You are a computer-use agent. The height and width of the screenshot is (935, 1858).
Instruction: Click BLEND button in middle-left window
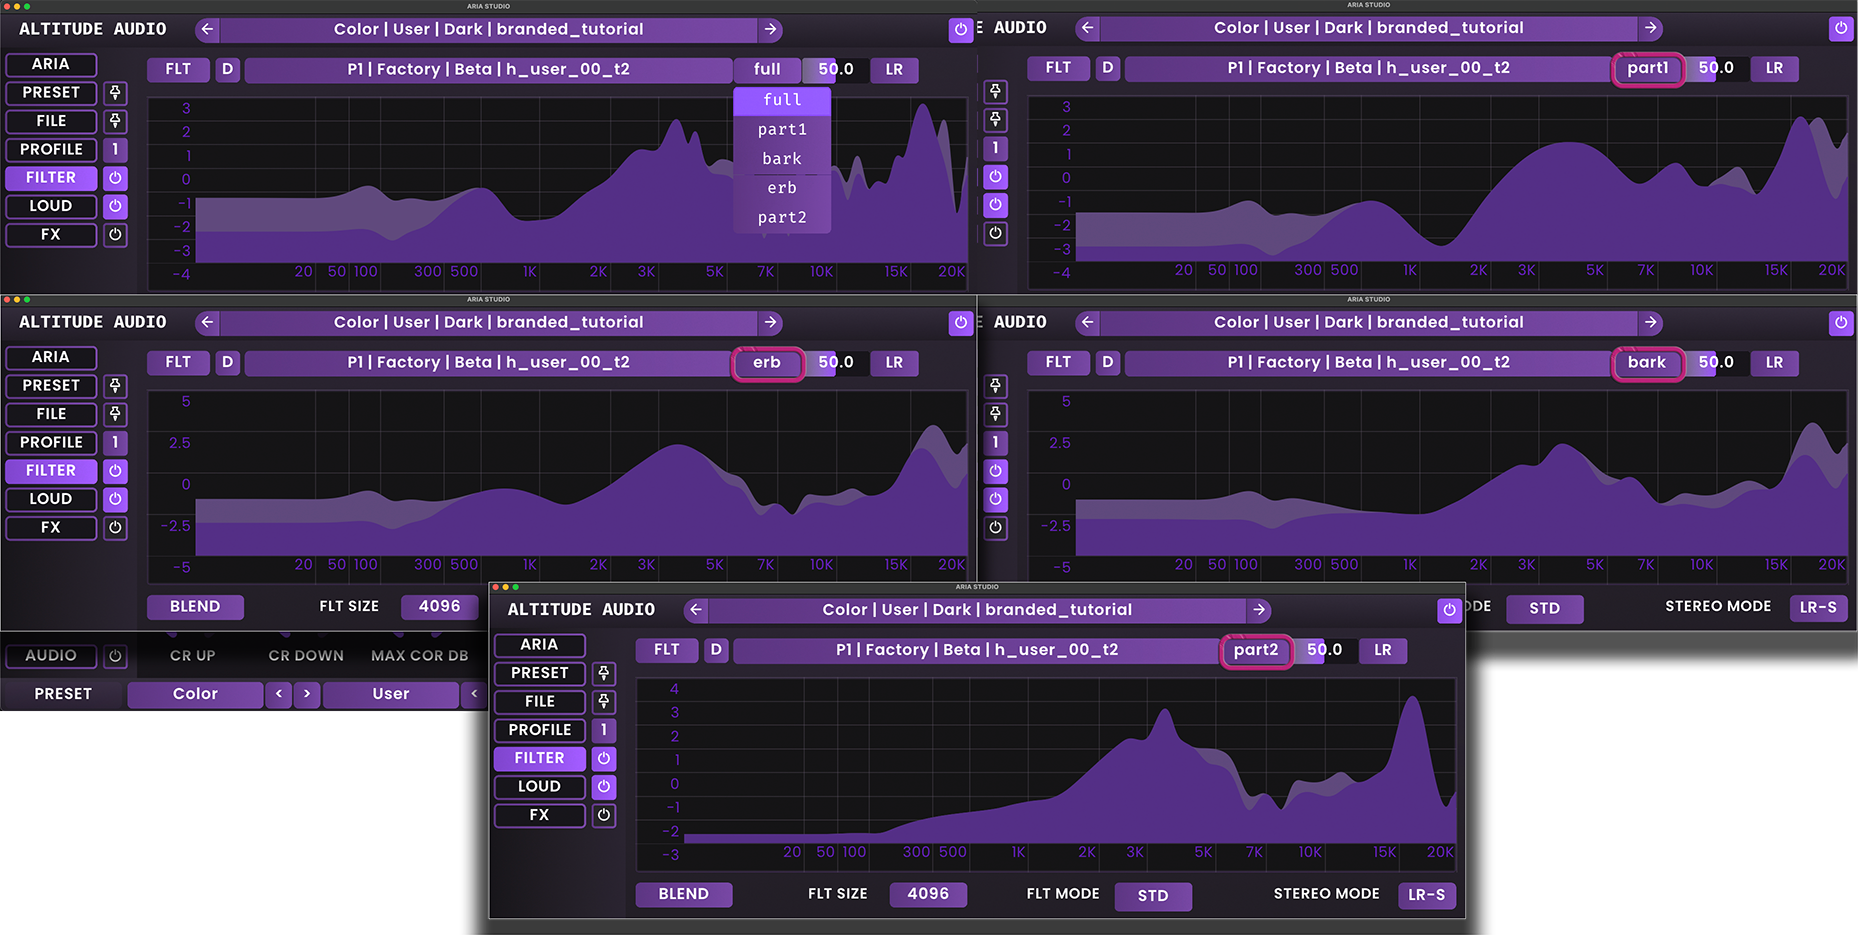pyautogui.click(x=195, y=606)
